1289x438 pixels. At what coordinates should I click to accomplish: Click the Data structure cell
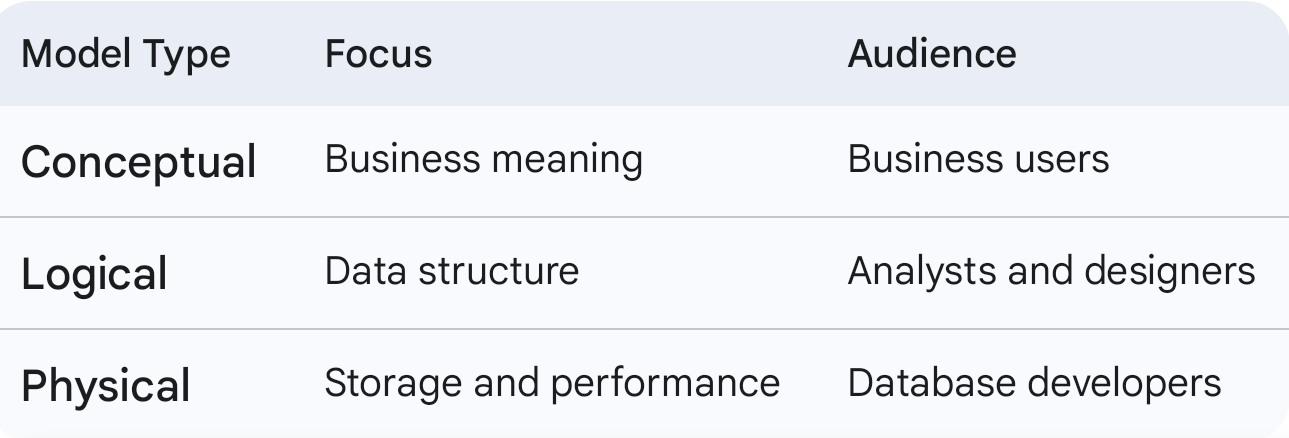coord(452,271)
